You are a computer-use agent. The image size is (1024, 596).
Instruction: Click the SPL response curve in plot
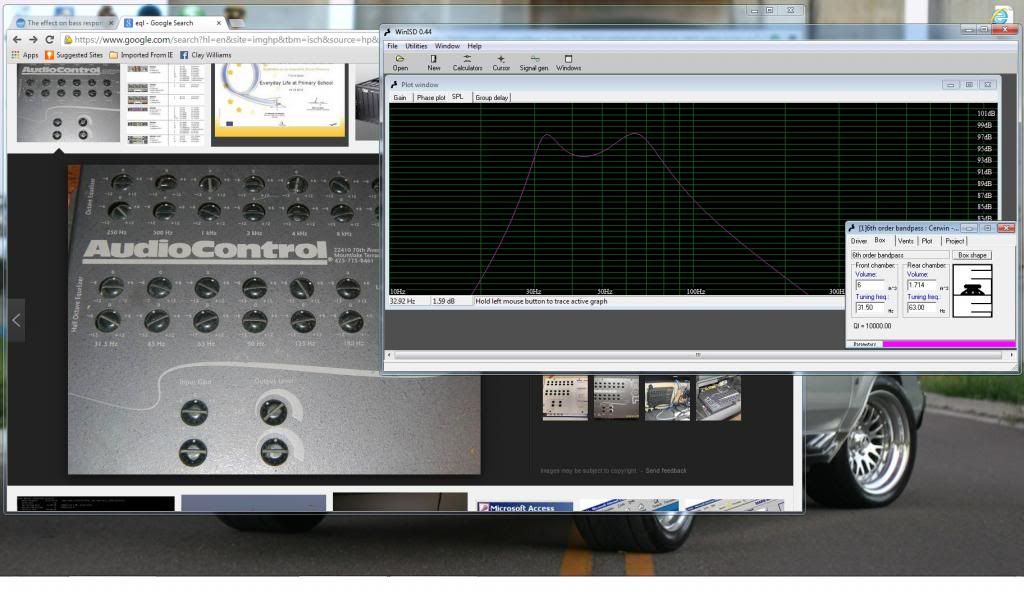[x=584, y=156]
